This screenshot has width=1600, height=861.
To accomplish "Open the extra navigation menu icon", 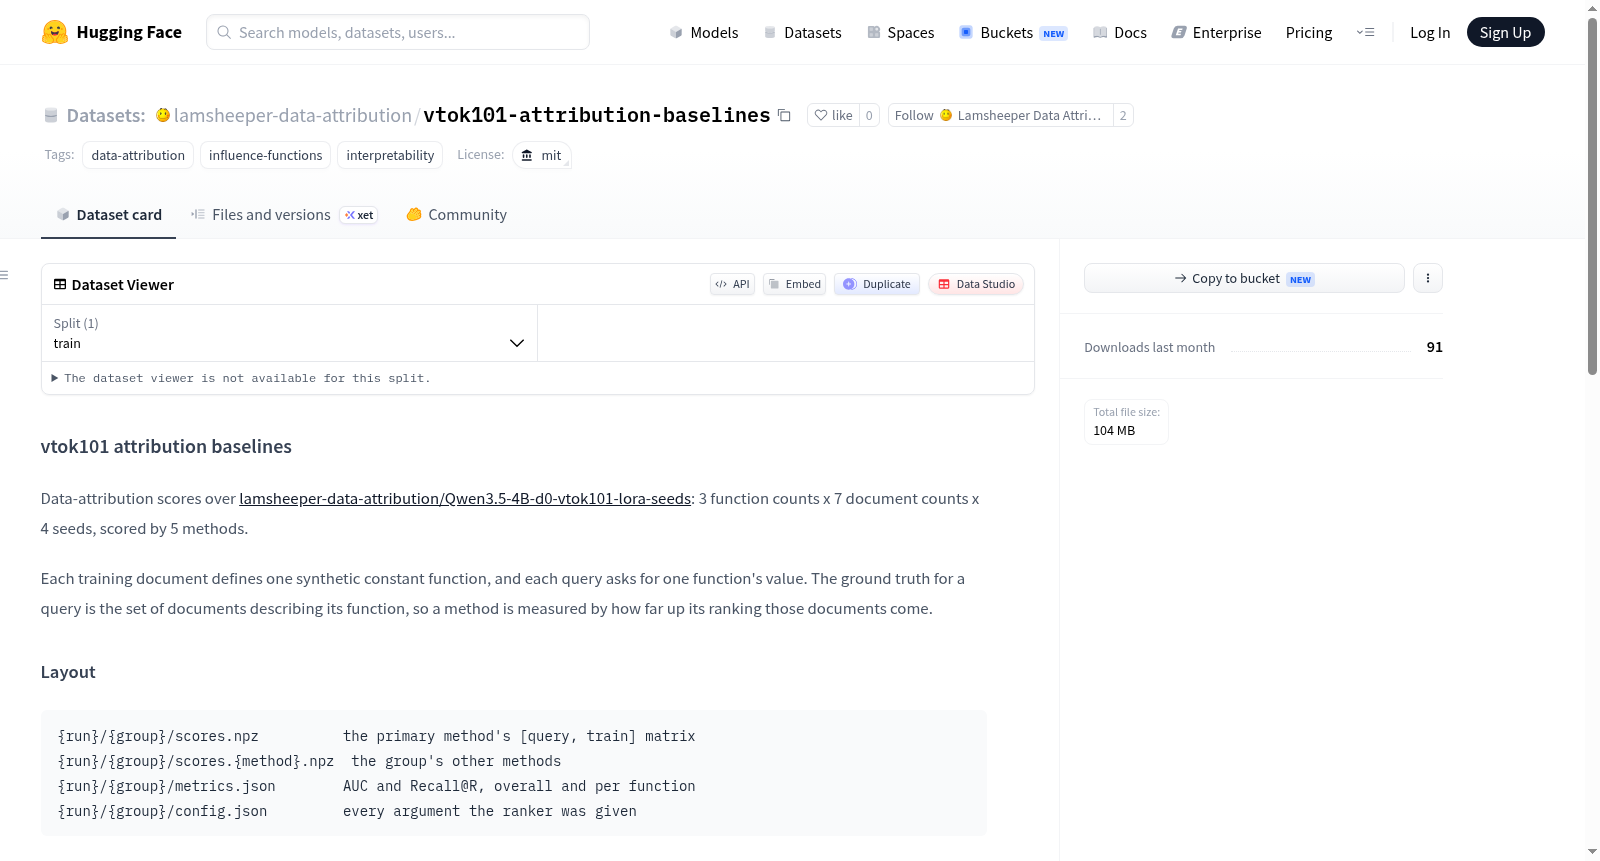I will pos(1365,32).
